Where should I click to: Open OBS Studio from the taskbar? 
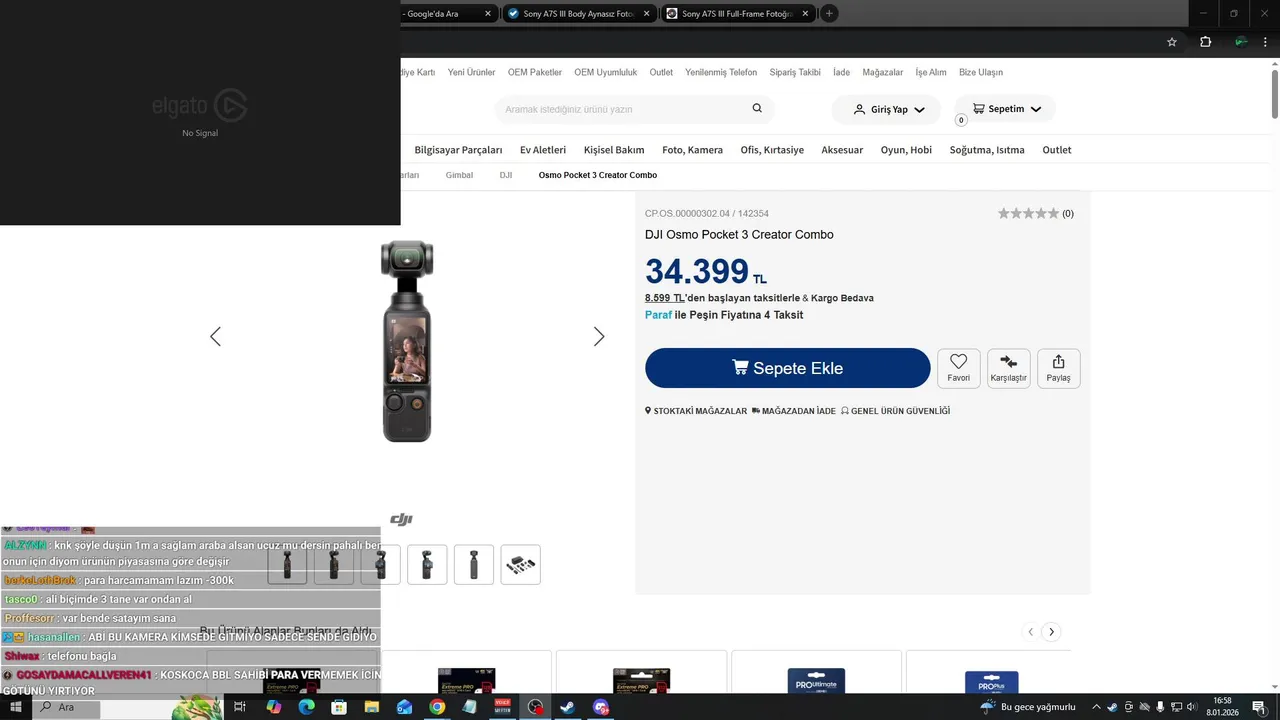click(x=535, y=707)
